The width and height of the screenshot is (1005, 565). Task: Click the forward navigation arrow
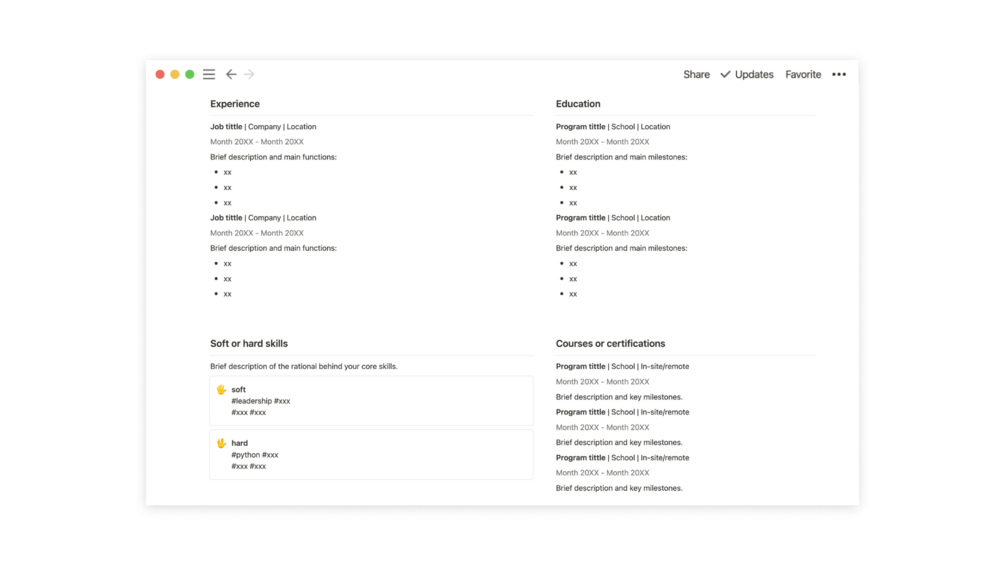[x=249, y=74]
